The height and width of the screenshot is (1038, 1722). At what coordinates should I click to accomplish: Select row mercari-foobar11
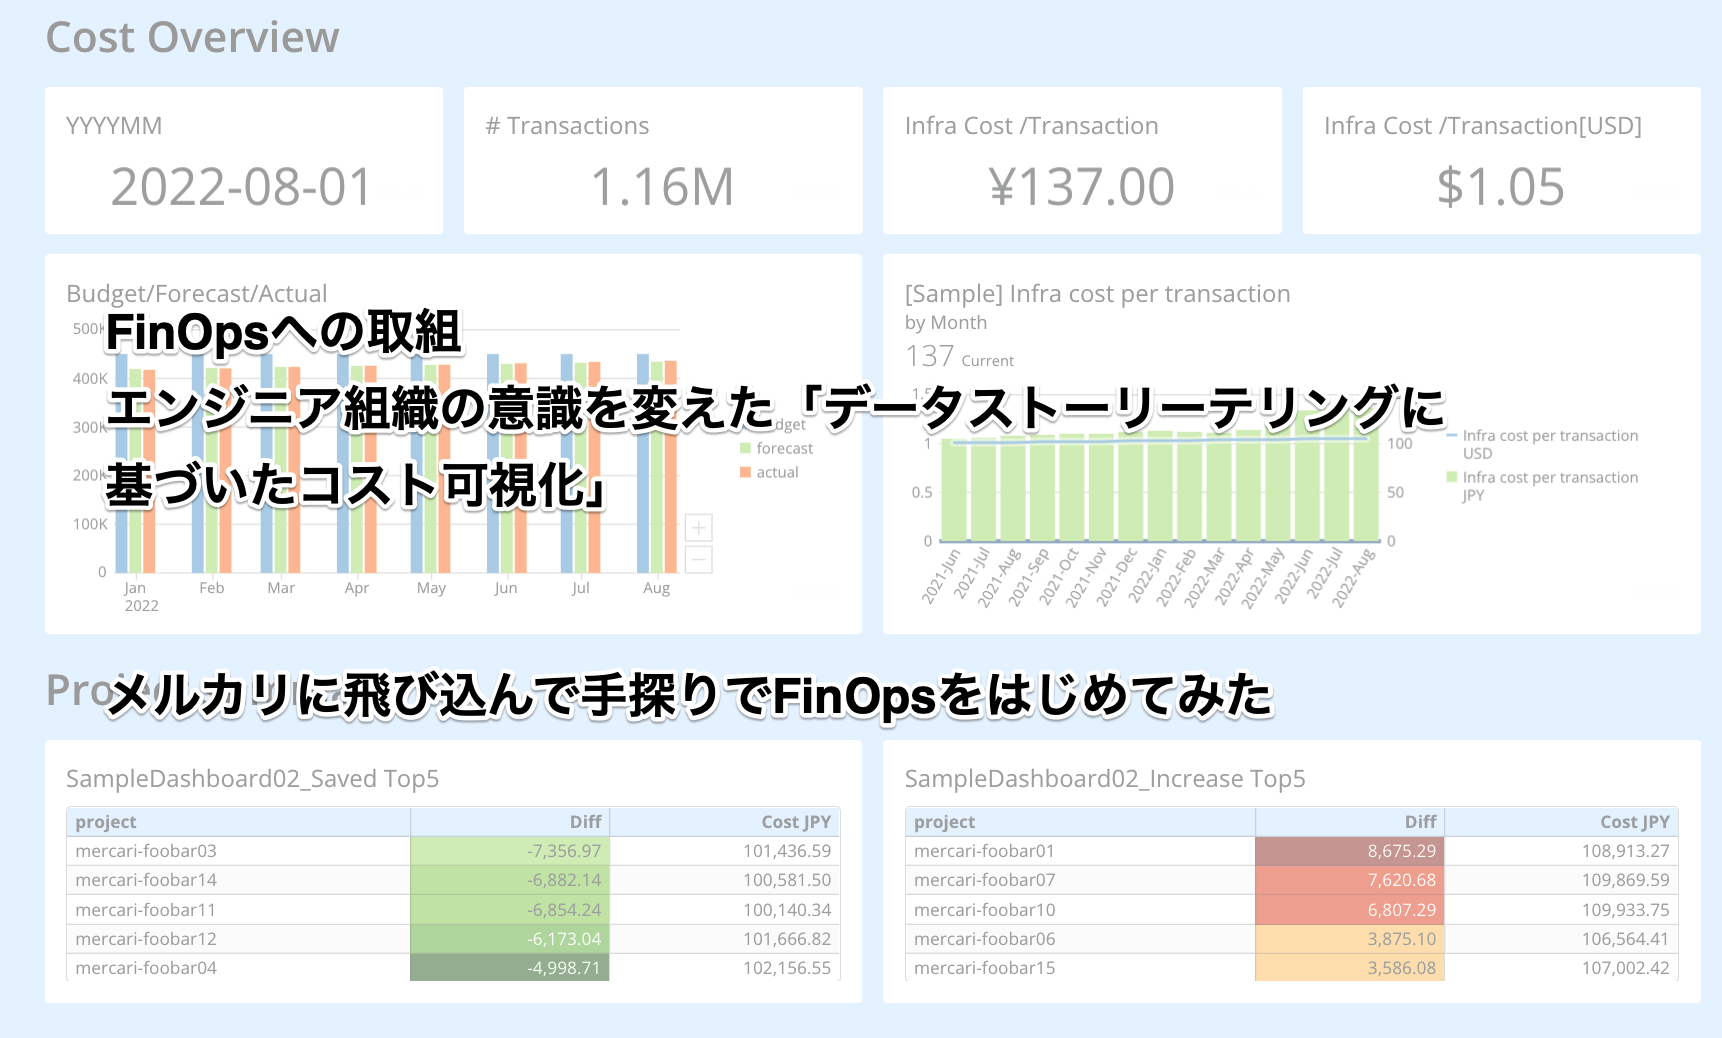tap(453, 910)
